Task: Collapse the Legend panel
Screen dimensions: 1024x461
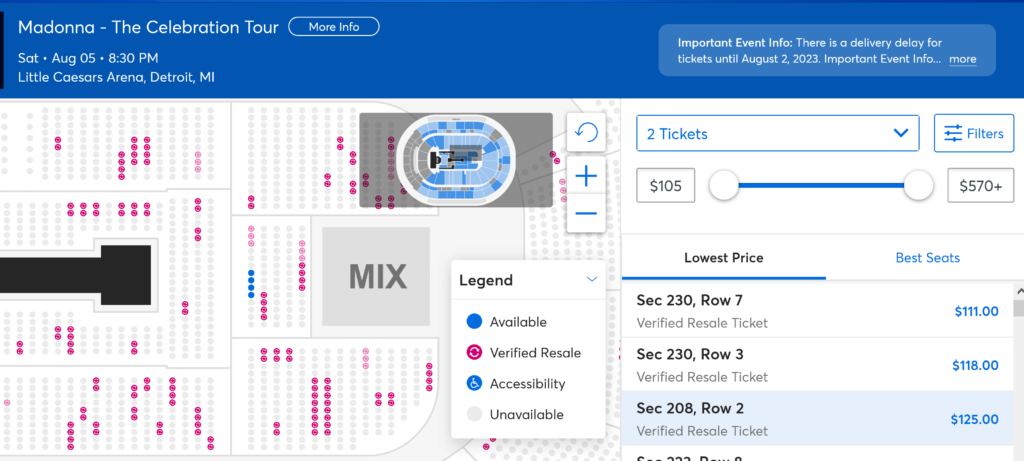Action: pos(592,280)
